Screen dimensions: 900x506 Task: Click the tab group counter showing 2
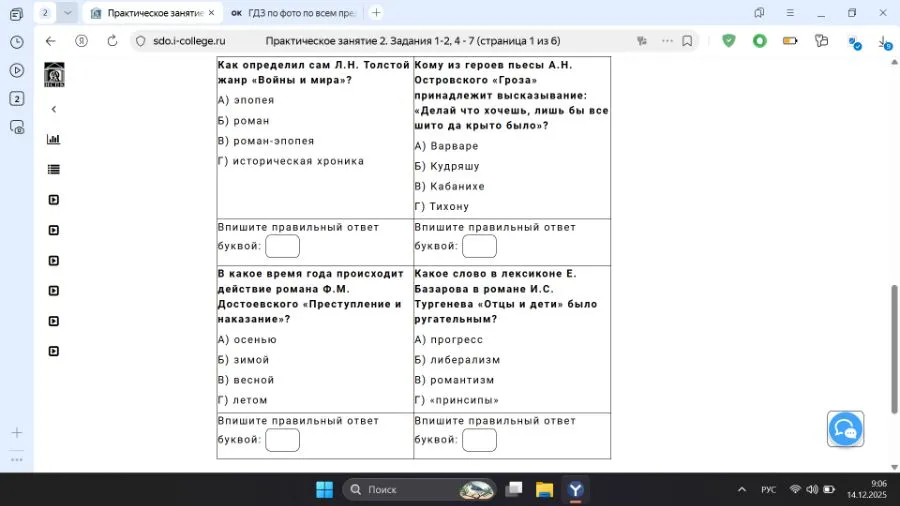(x=45, y=13)
